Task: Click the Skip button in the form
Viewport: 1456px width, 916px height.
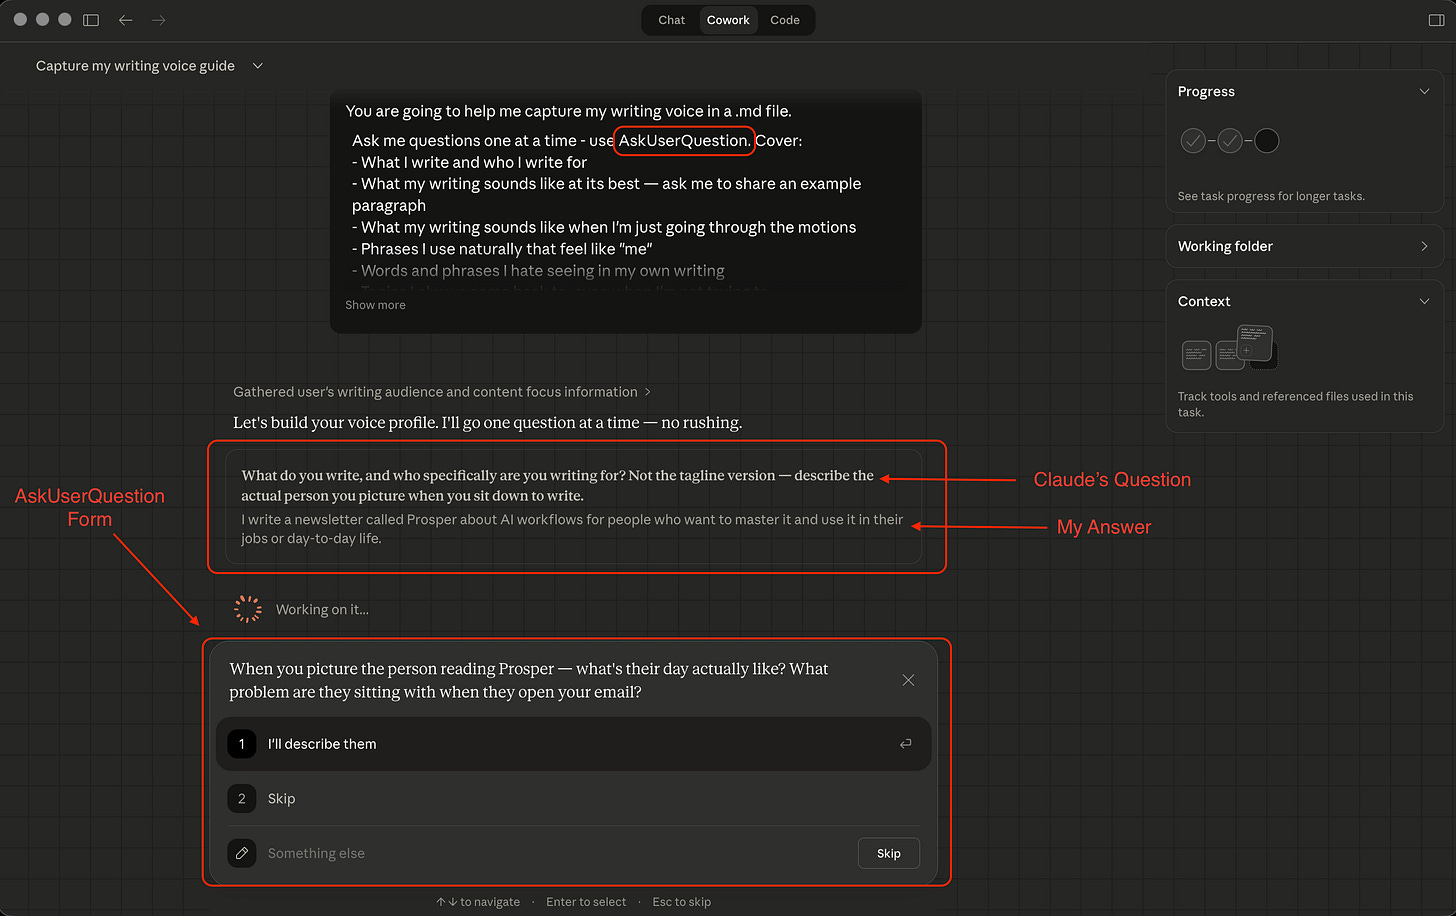Action: pyautogui.click(x=889, y=853)
